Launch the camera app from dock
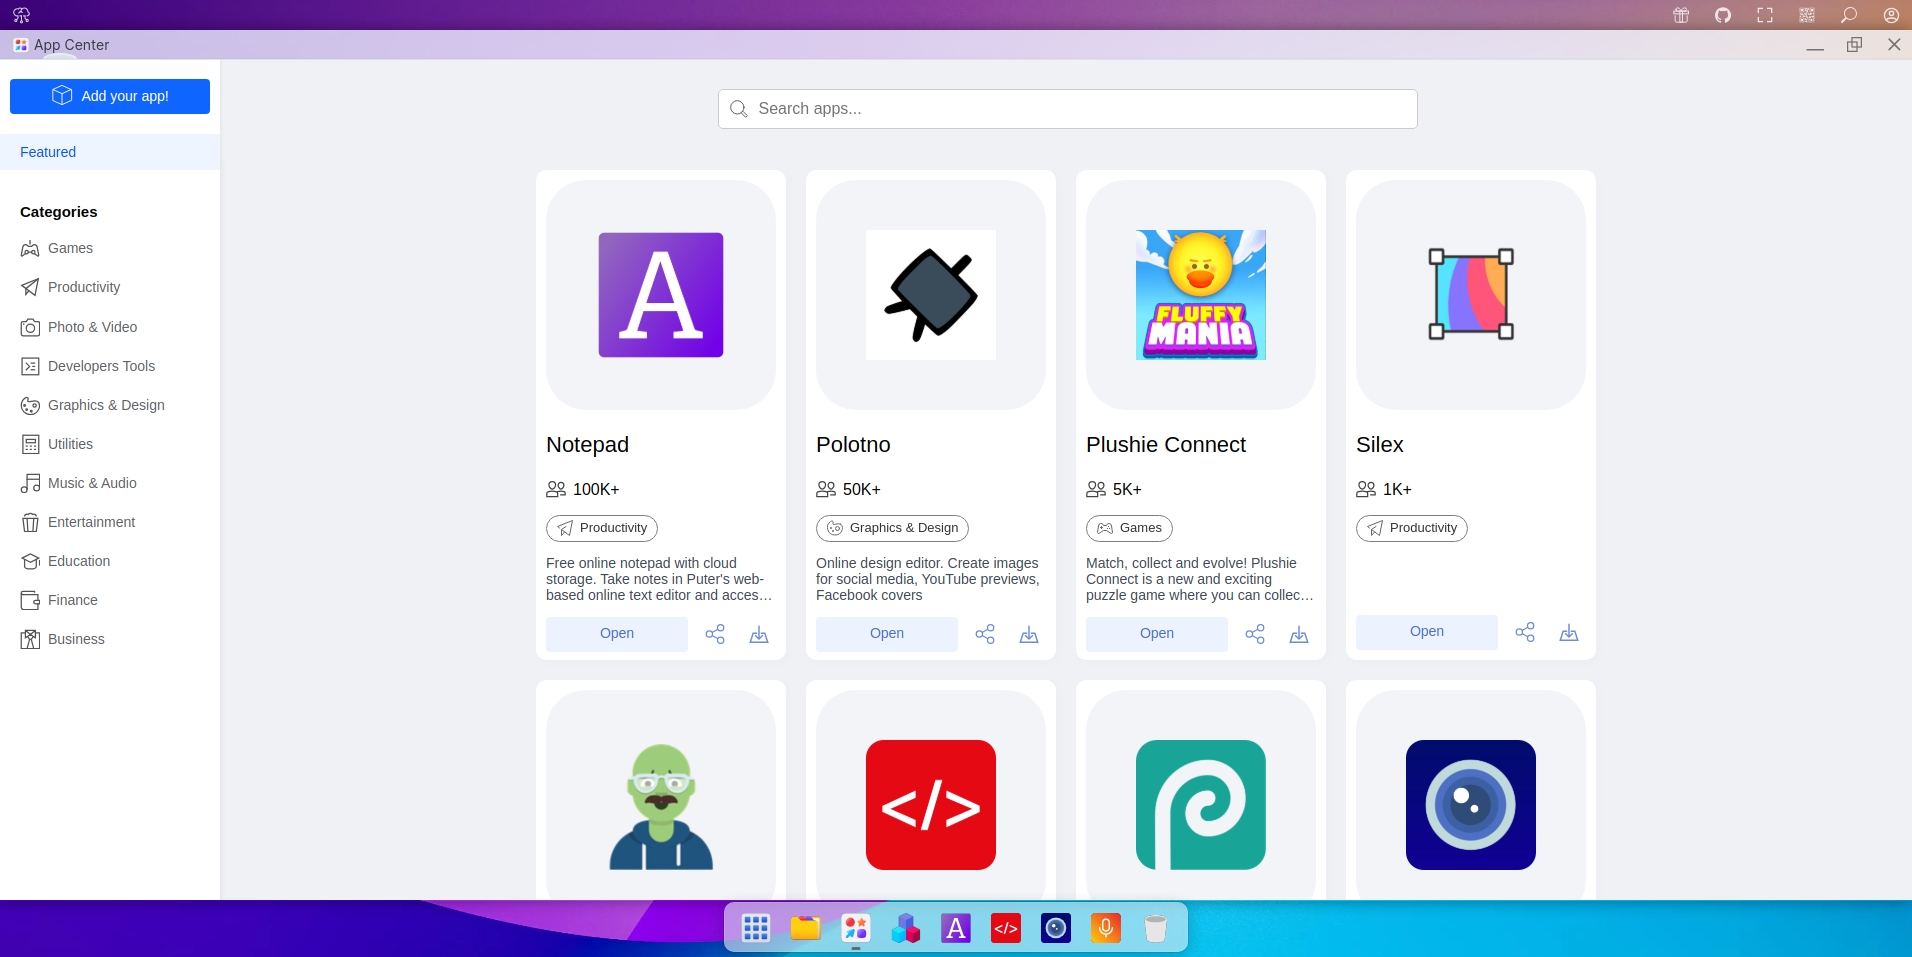The image size is (1912, 957). pos(1056,928)
